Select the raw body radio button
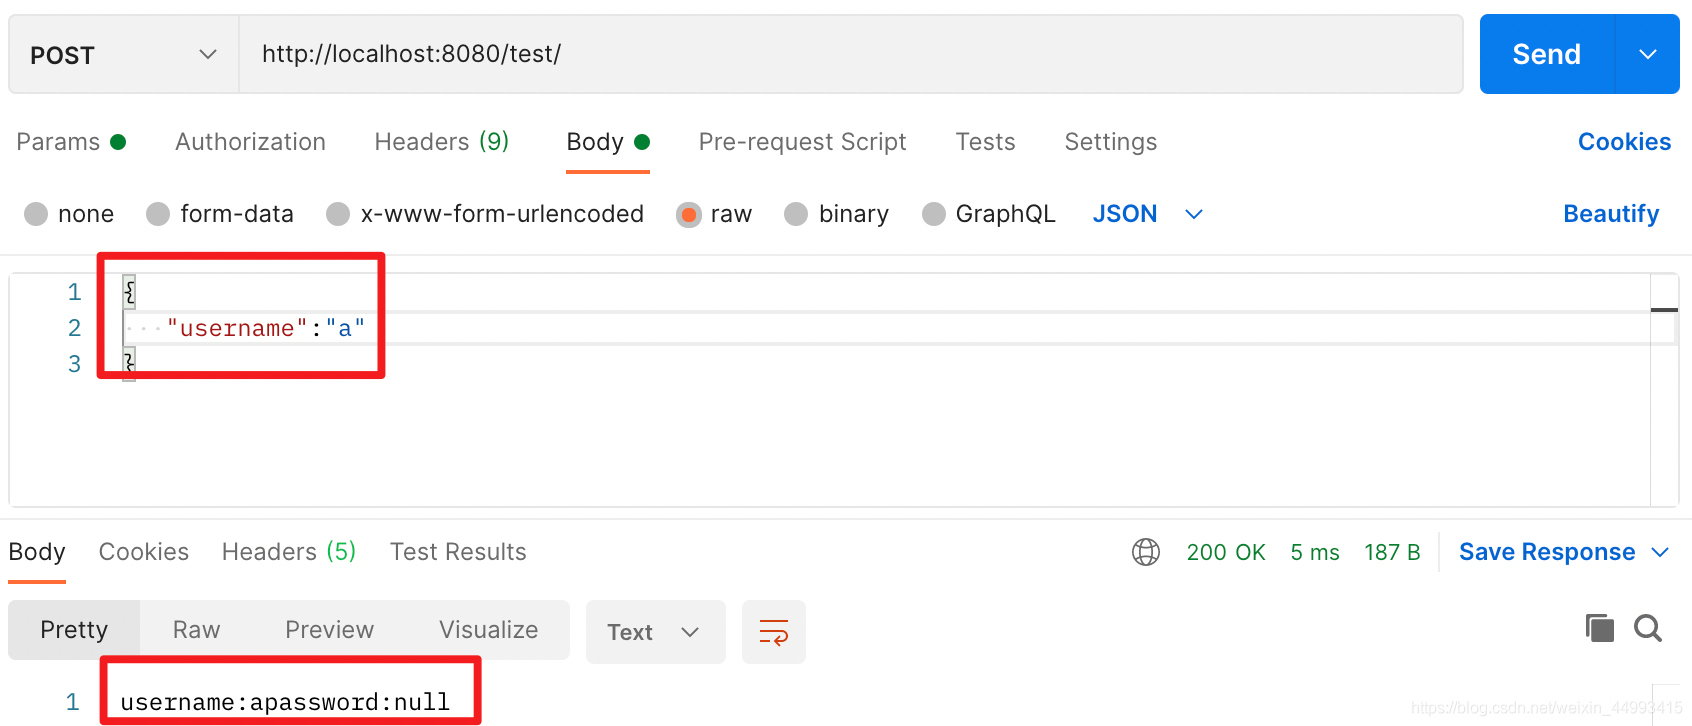The height and width of the screenshot is (726, 1692). (689, 214)
